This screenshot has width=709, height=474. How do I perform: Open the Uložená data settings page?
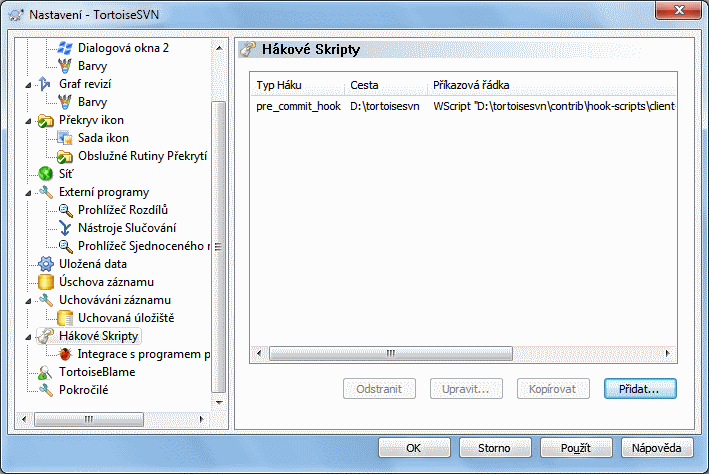(93, 264)
